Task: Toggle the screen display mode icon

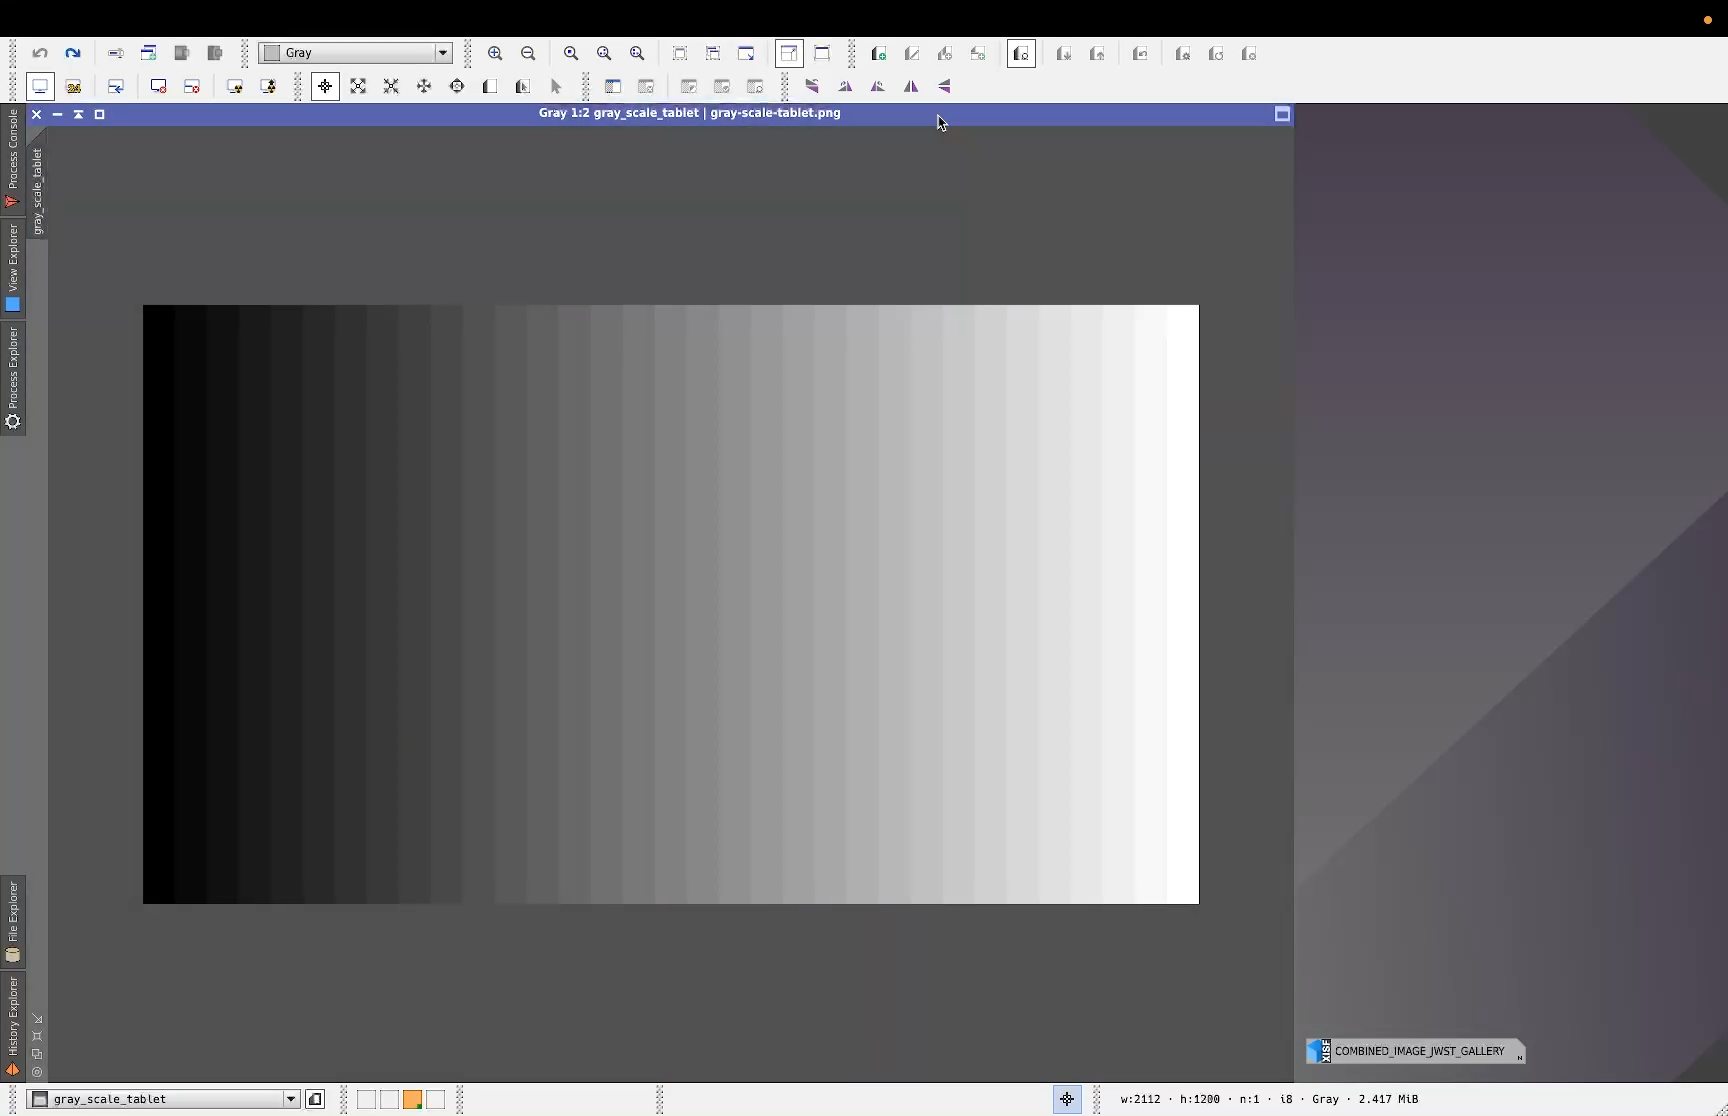Action: pos(40,86)
